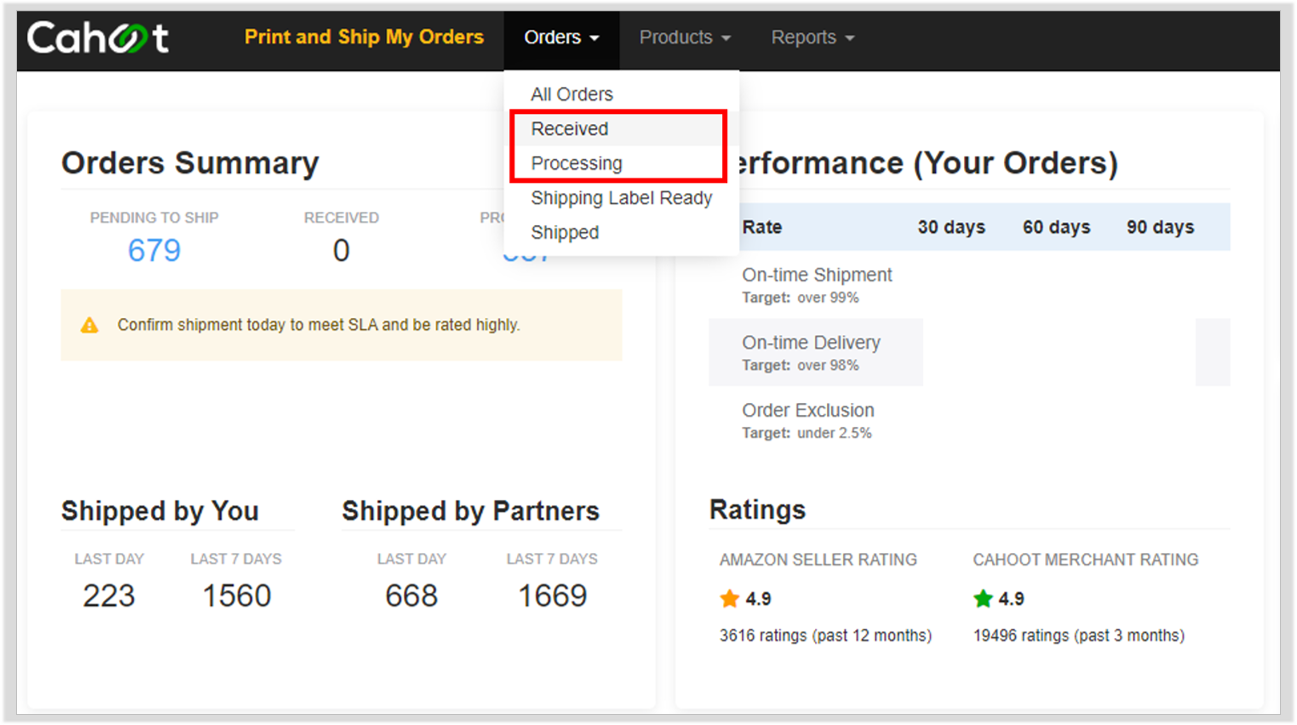Click Shipped by Partners last day 668
The image size is (1297, 725).
point(411,596)
